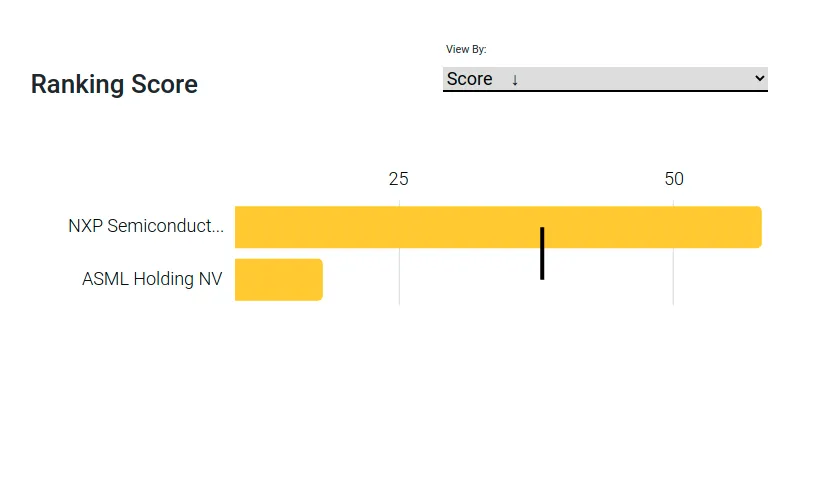Image resolution: width=817 pixels, height=489 pixels.
Task: Click the word Score inside the selector
Action: [469, 79]
